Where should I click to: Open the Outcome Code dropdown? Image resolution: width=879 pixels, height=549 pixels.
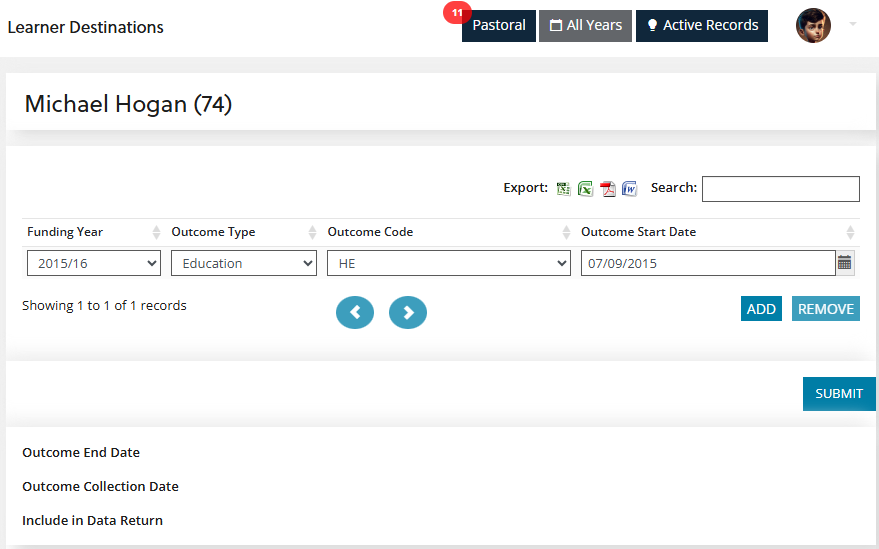448,263
